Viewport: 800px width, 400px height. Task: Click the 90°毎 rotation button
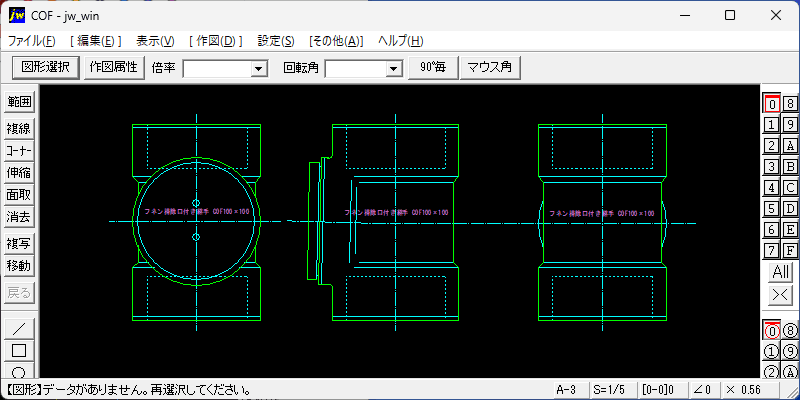pos(433,67)
